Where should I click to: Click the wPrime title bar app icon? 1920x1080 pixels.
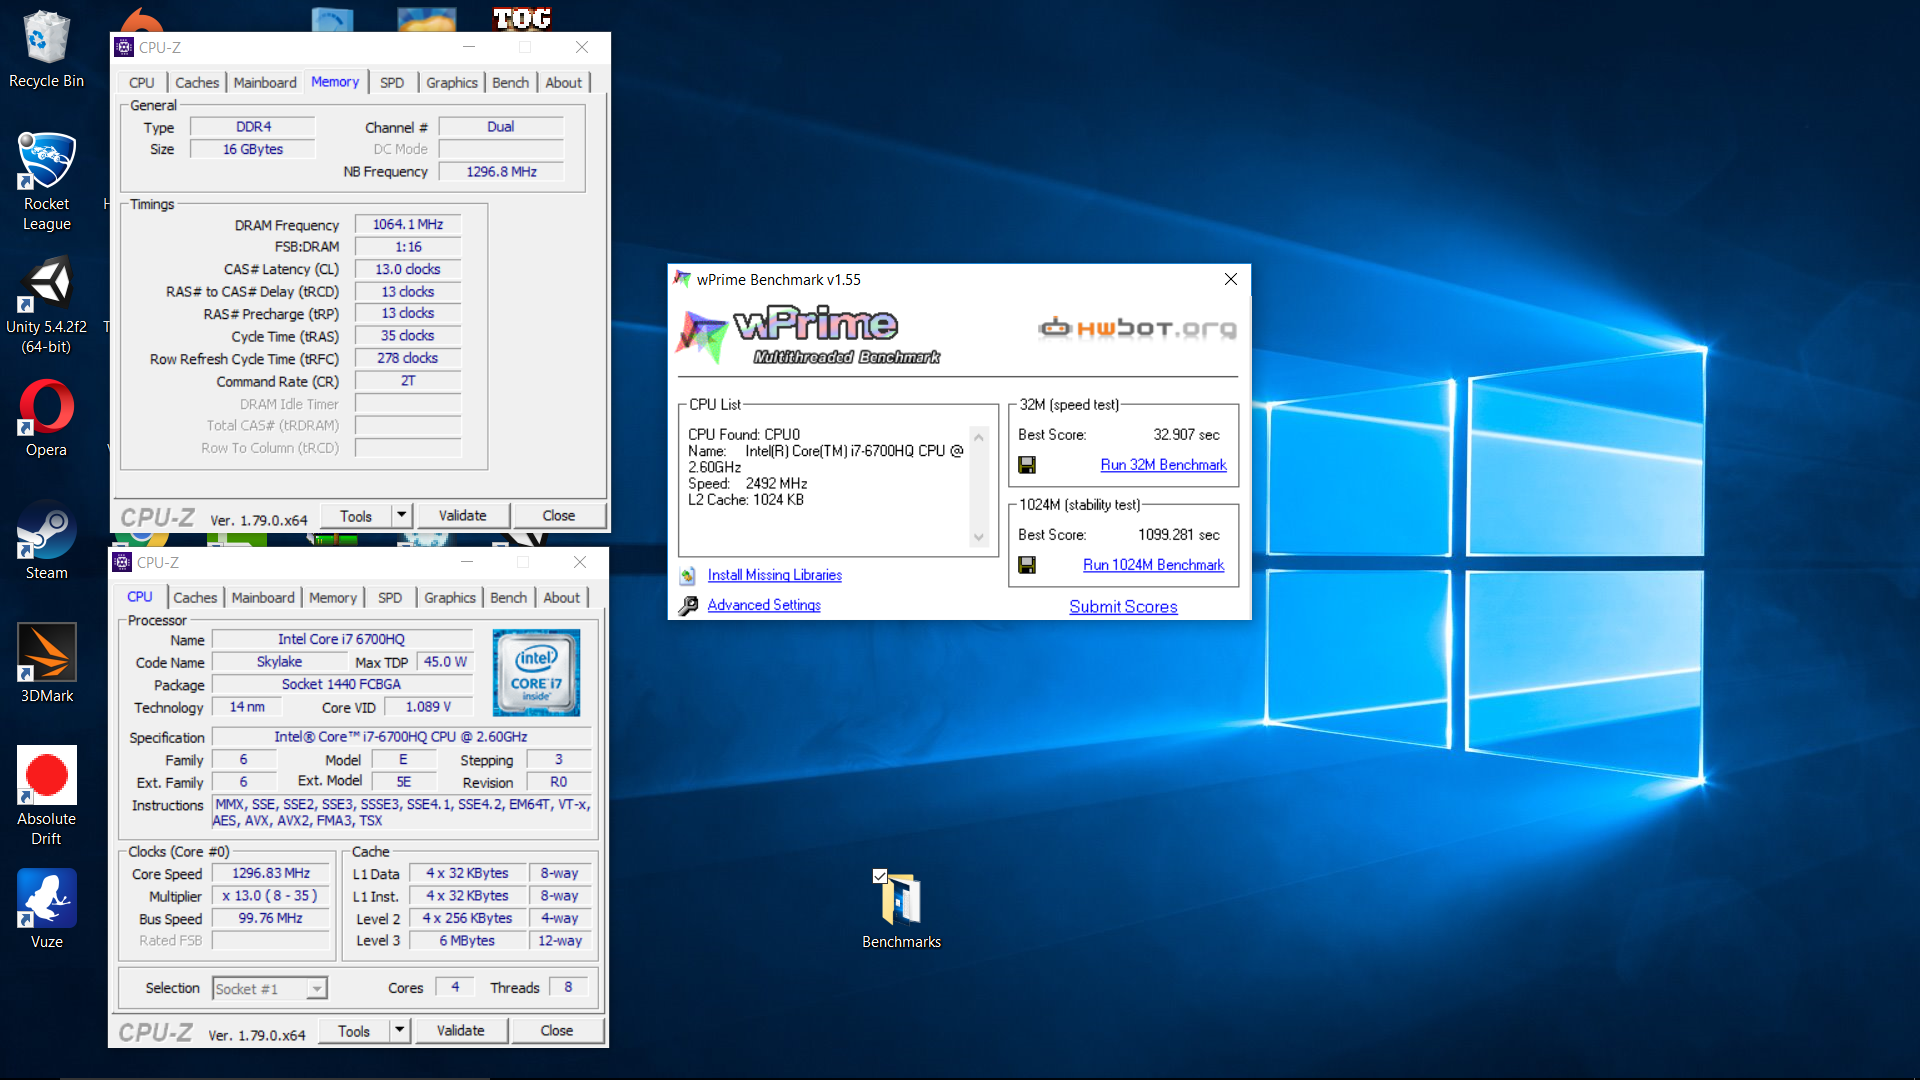click(x=682, y=279)
